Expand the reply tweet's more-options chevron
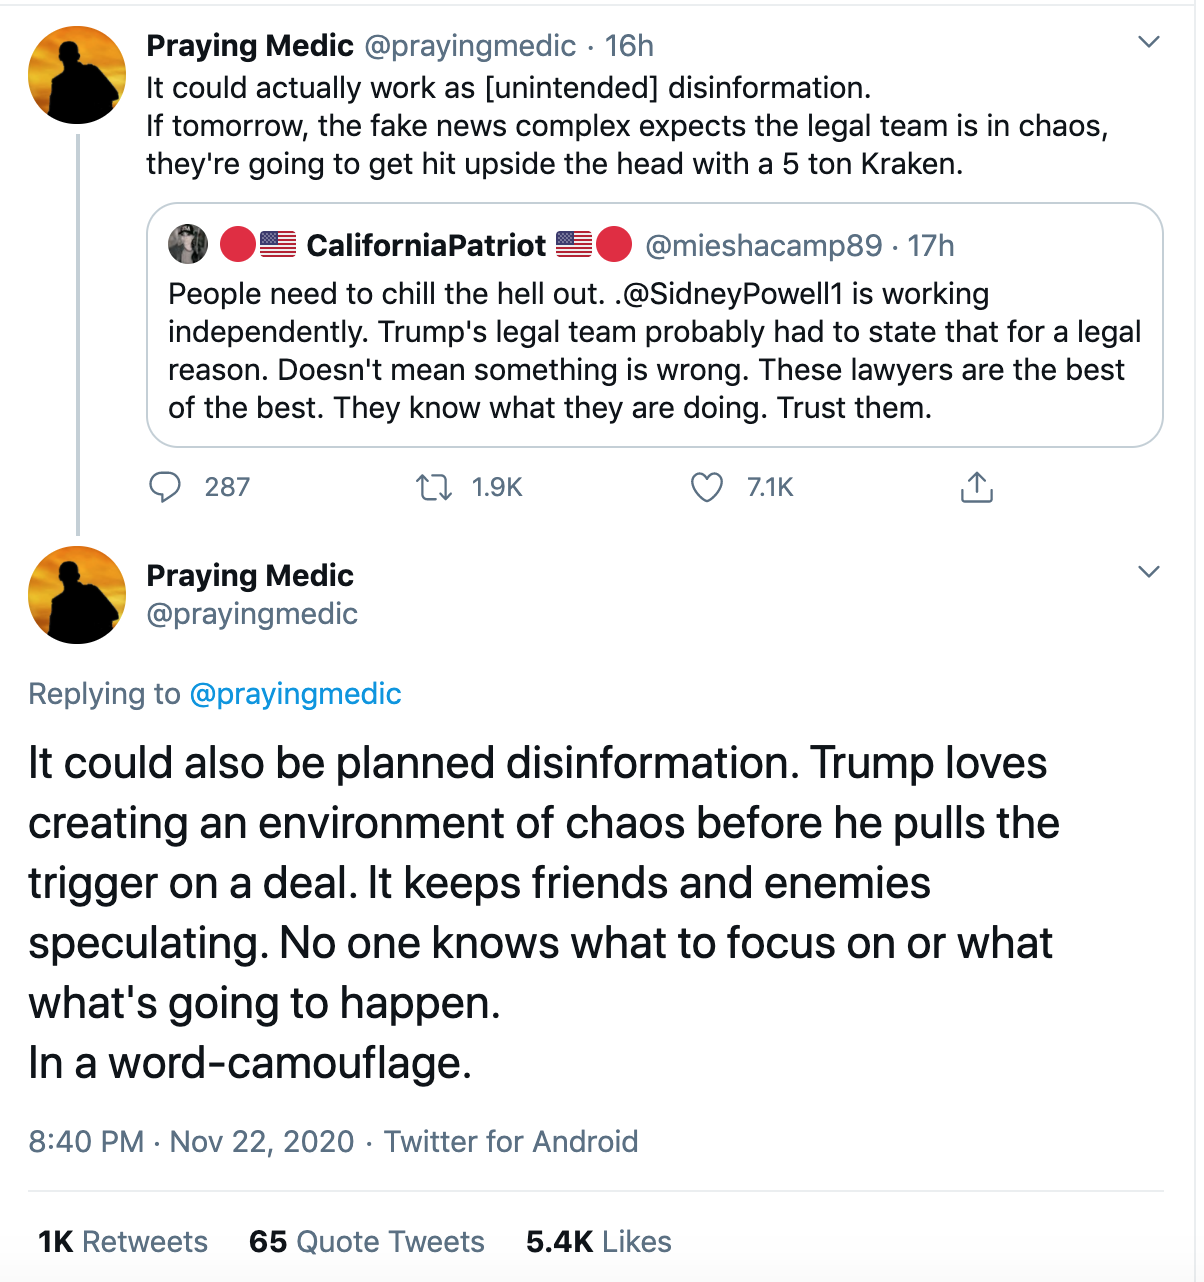Viewport: 1204px width, 1282px height. click(x=1149, y=572)
